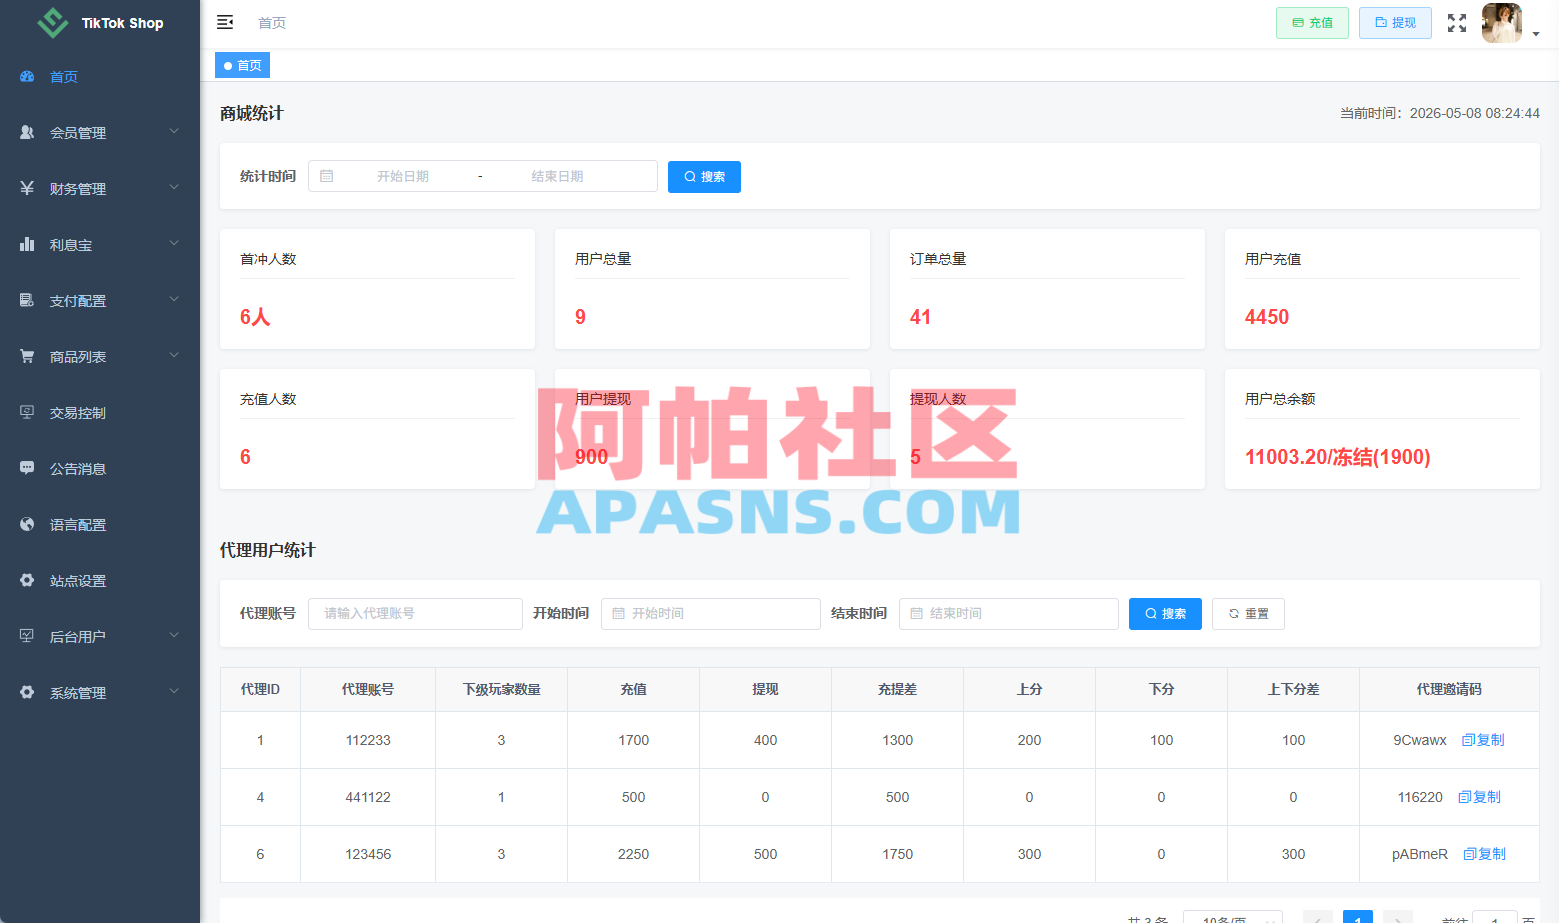Collapse the sidebar with the hamburger icon

point(225,22)
